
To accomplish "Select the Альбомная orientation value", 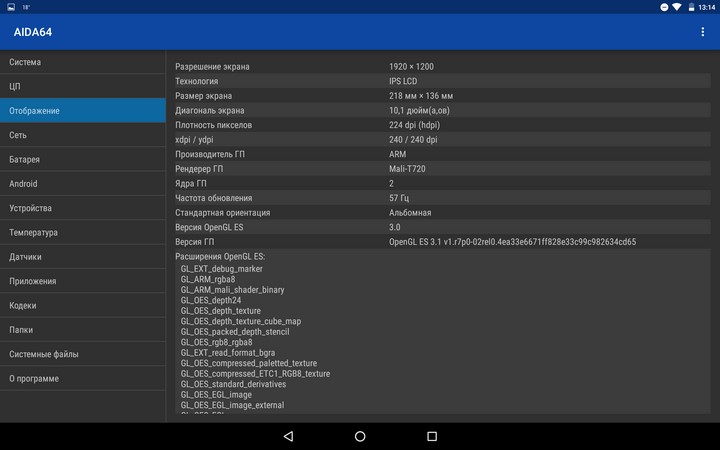I will (410, 213).
